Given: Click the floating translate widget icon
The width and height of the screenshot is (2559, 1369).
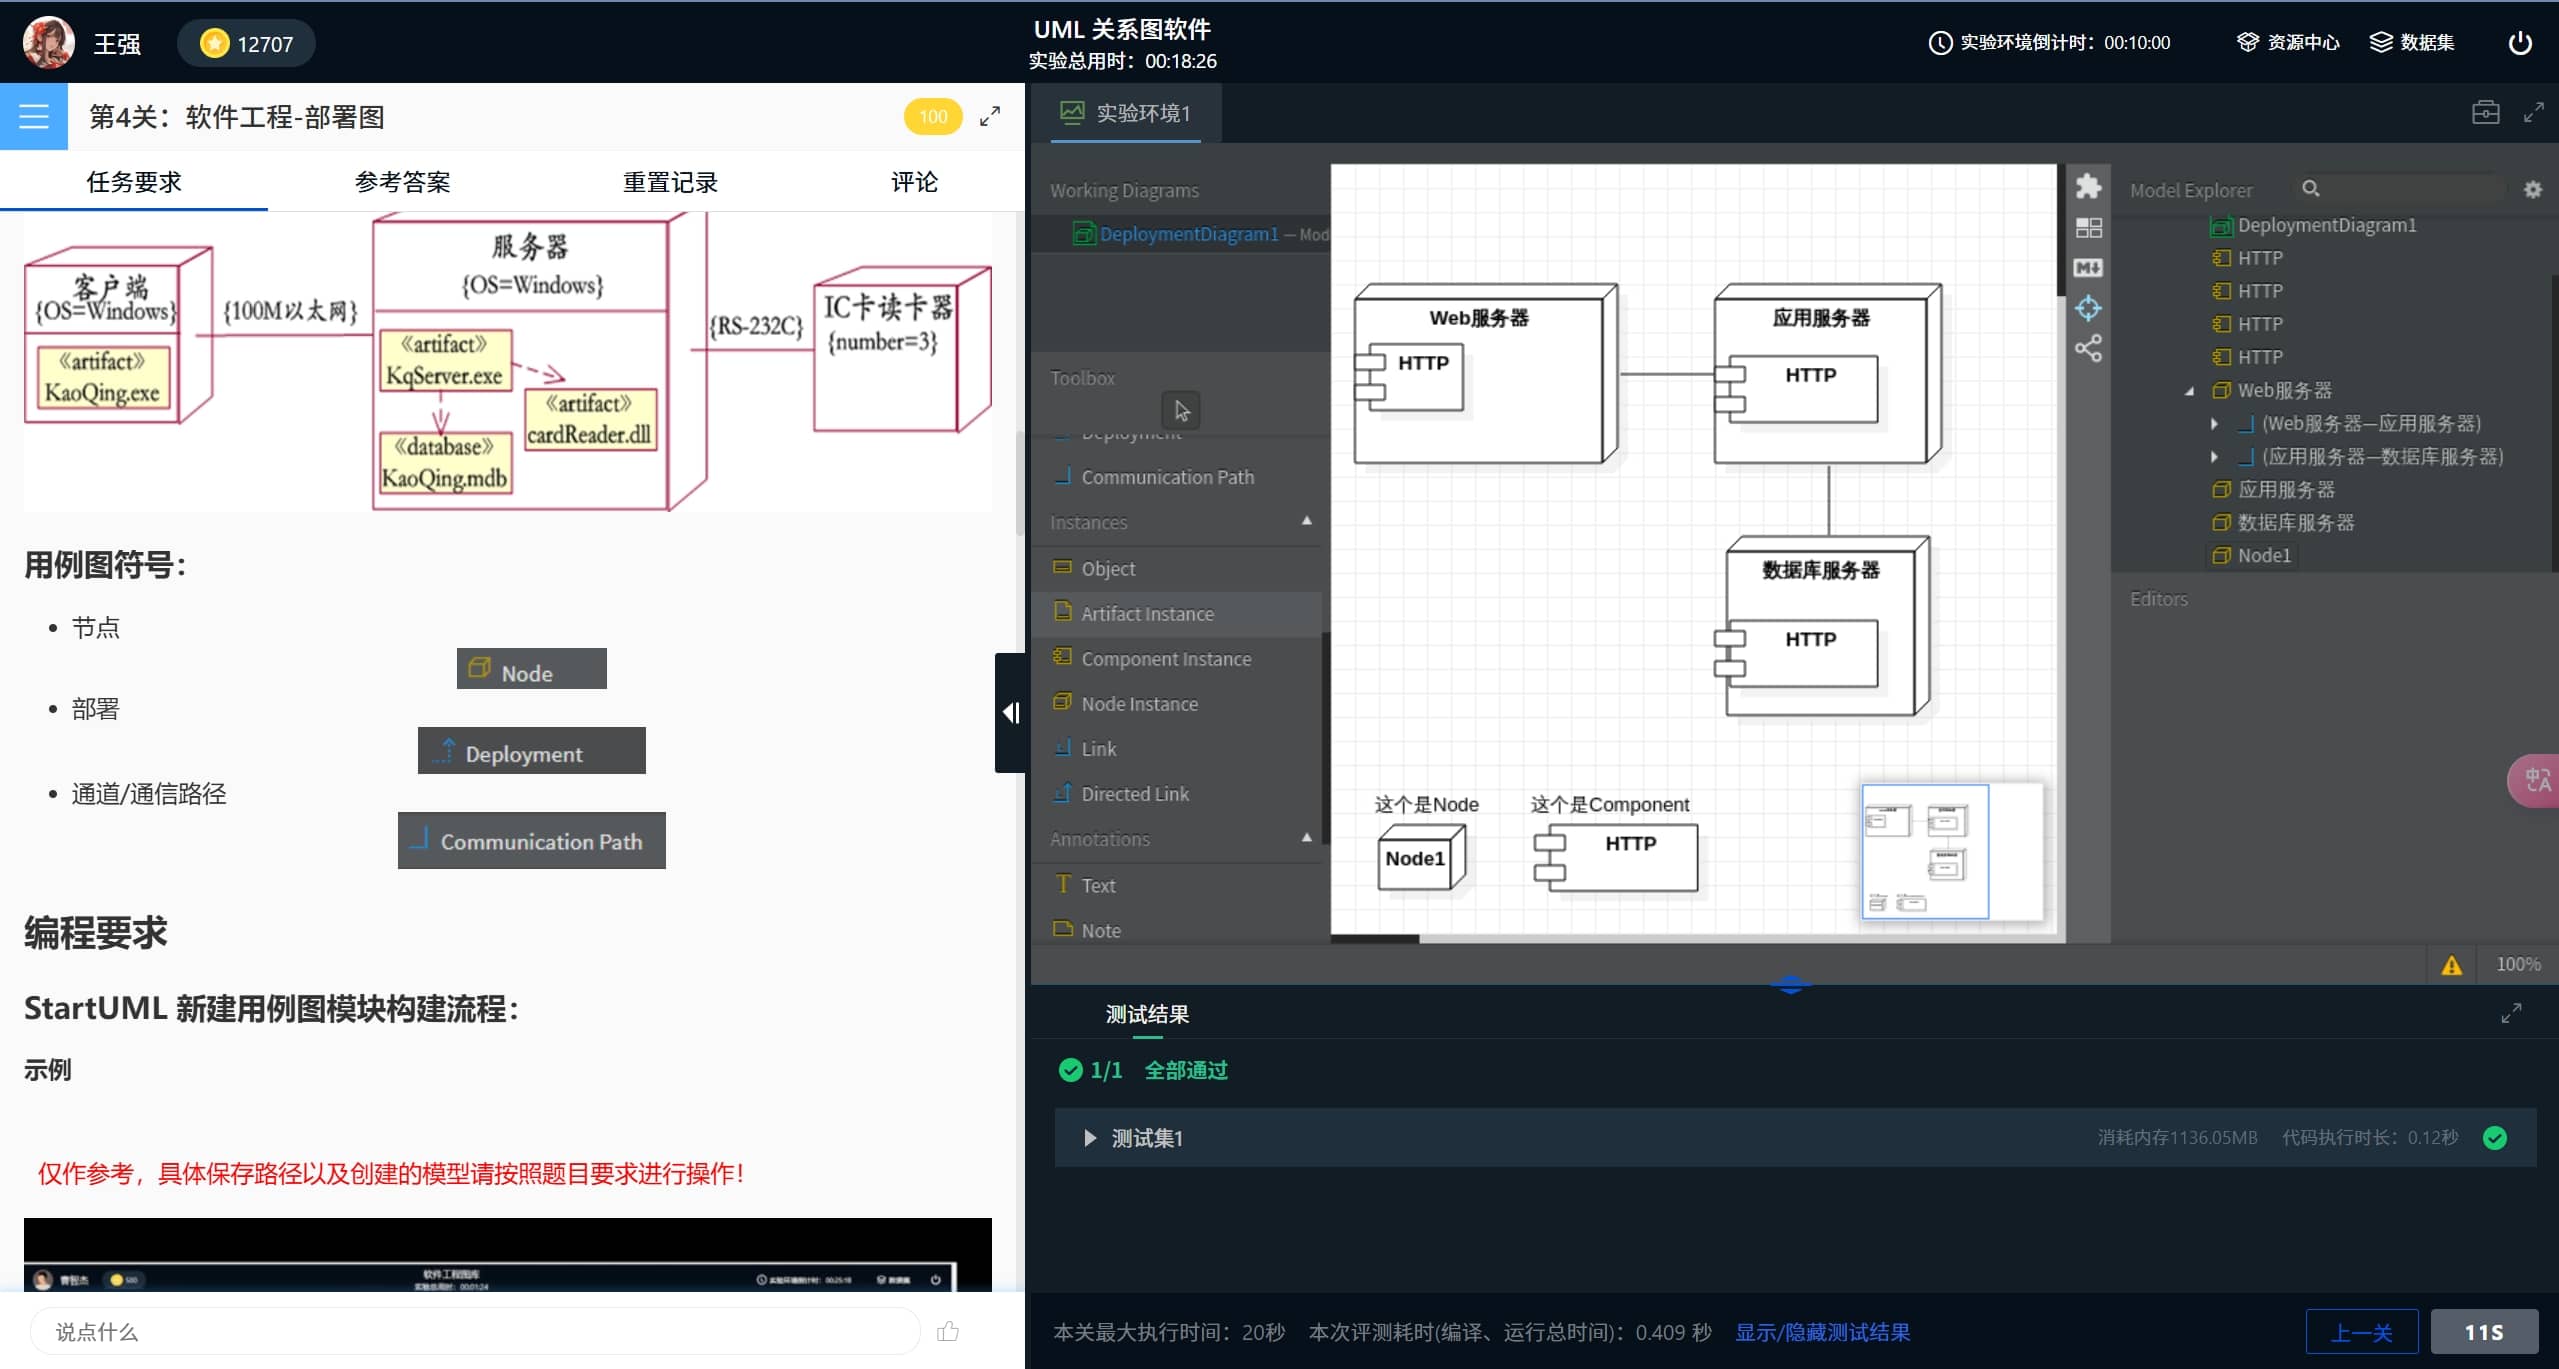Looking at the screenshot, I should coord(2536,780).
